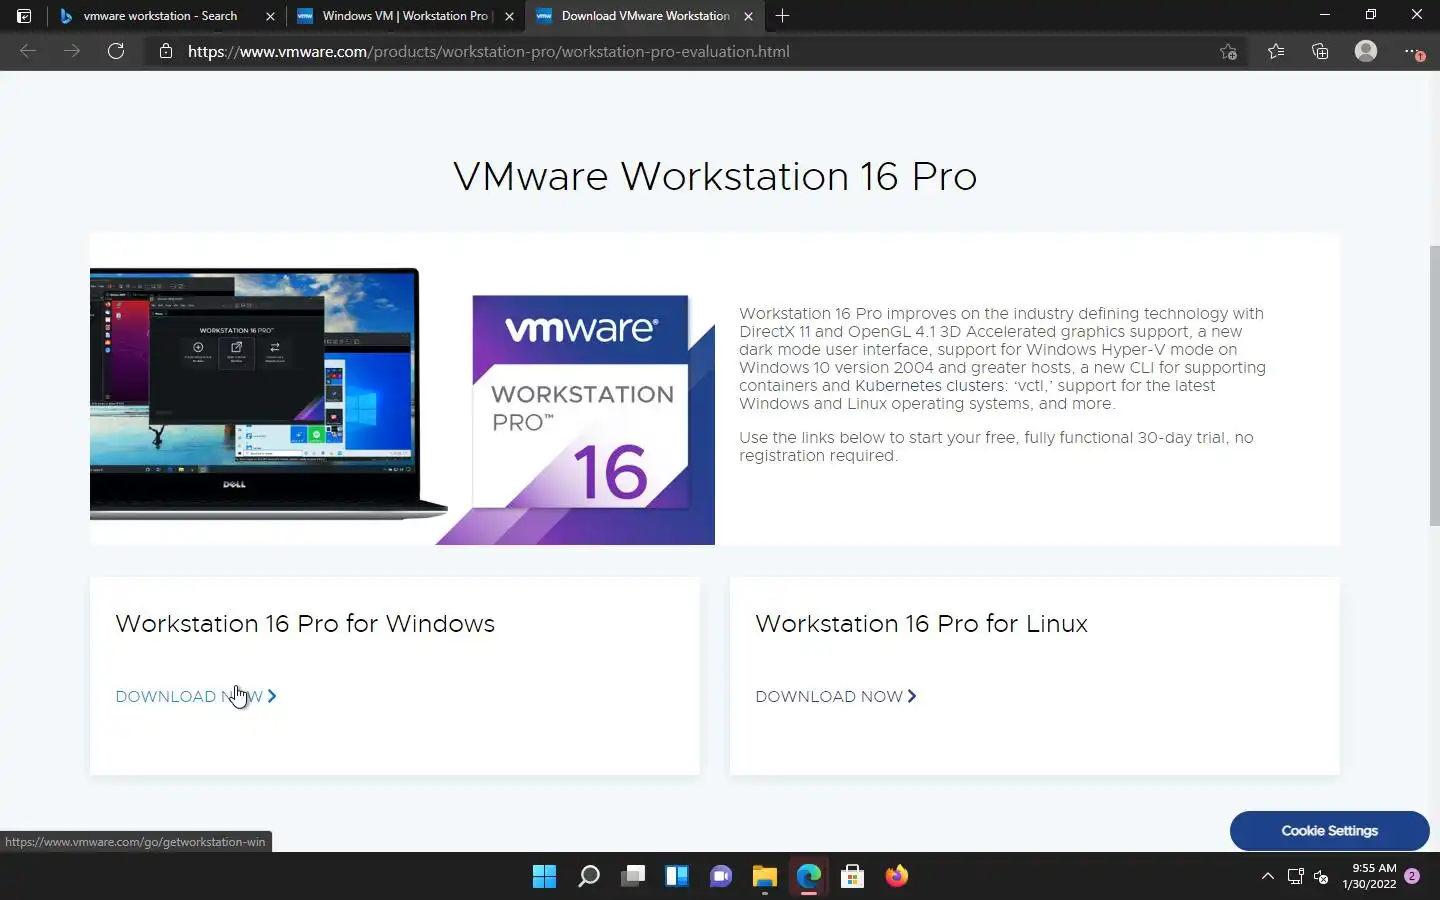Click the VMware Workstation 16 Pro title
Viewport: 1440px width, 900px height.
pyautogui.click(x=715, y=176)
